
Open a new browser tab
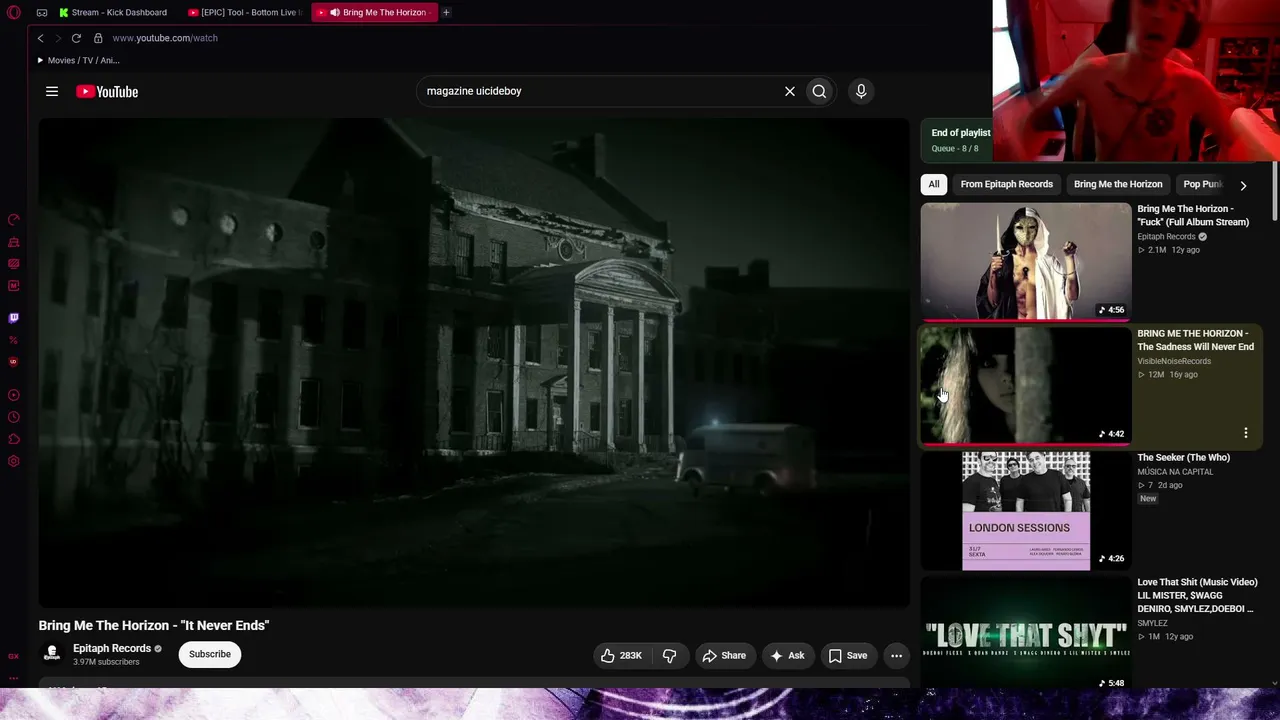point(446,12)
